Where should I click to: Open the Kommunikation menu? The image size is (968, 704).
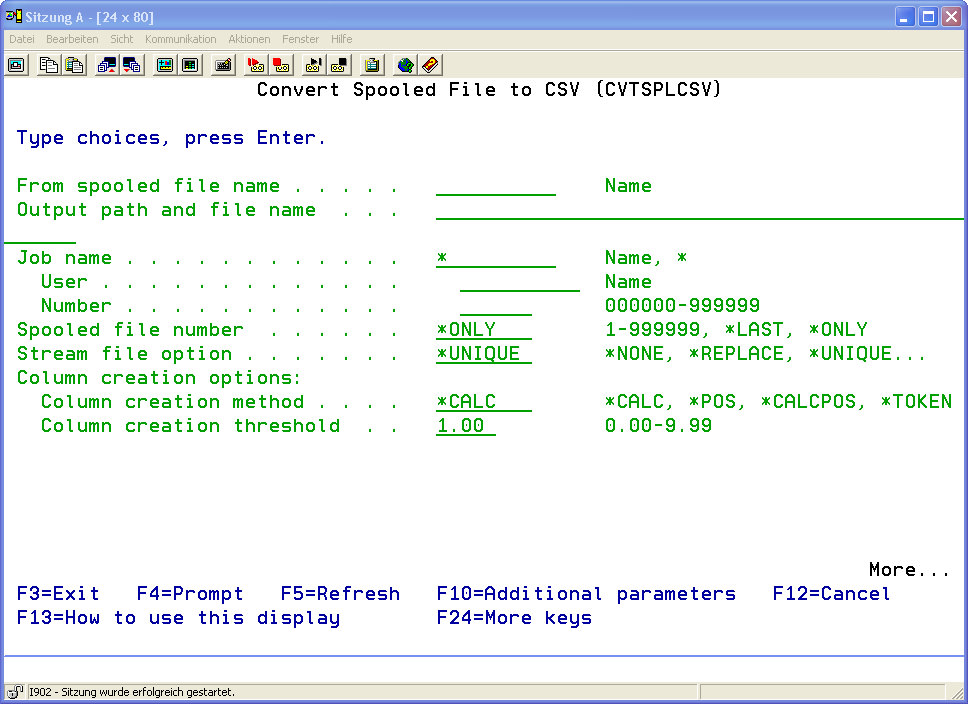pos(180,39)
